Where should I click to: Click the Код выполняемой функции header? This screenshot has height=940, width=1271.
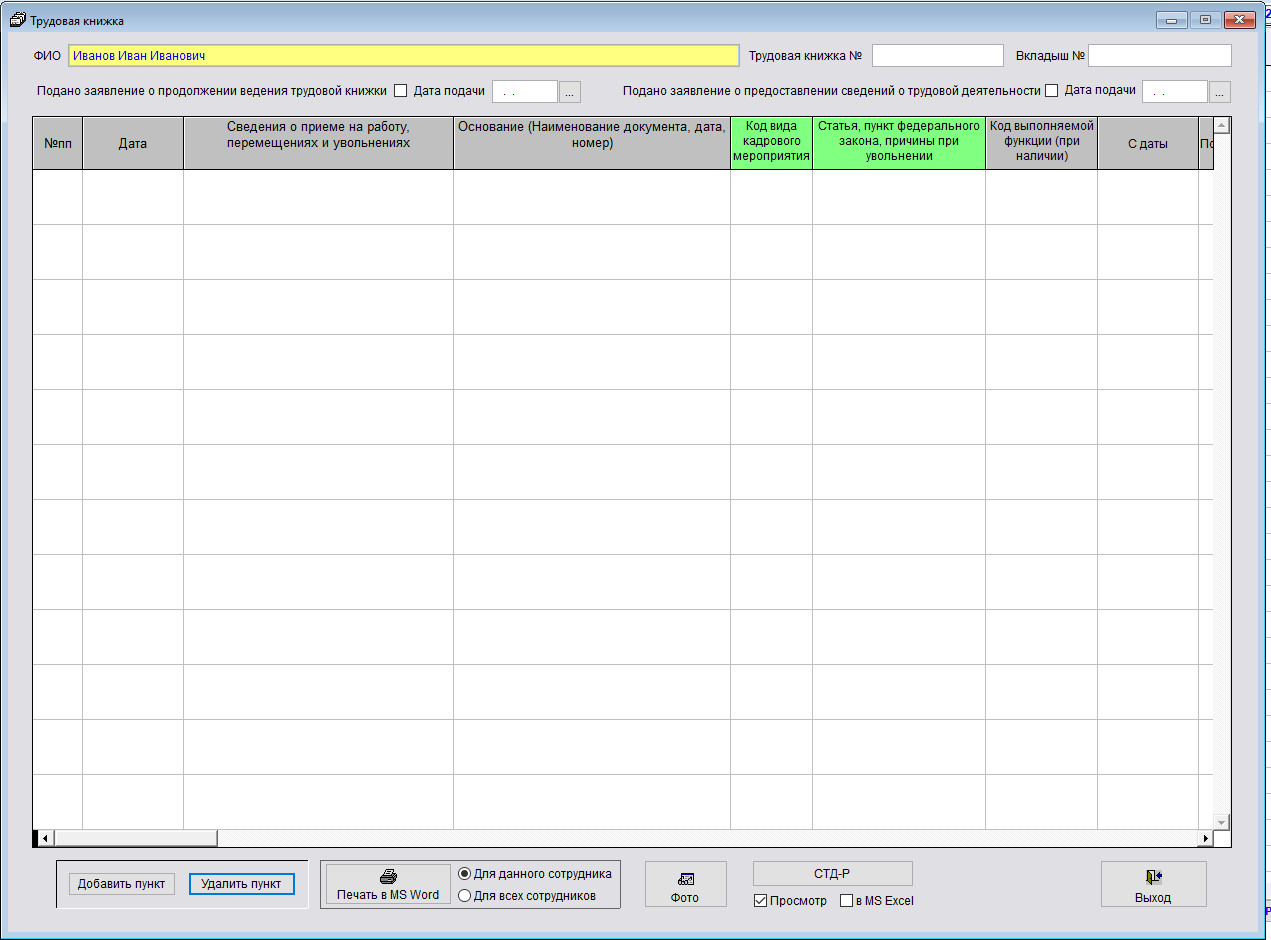pos(1042,143)
